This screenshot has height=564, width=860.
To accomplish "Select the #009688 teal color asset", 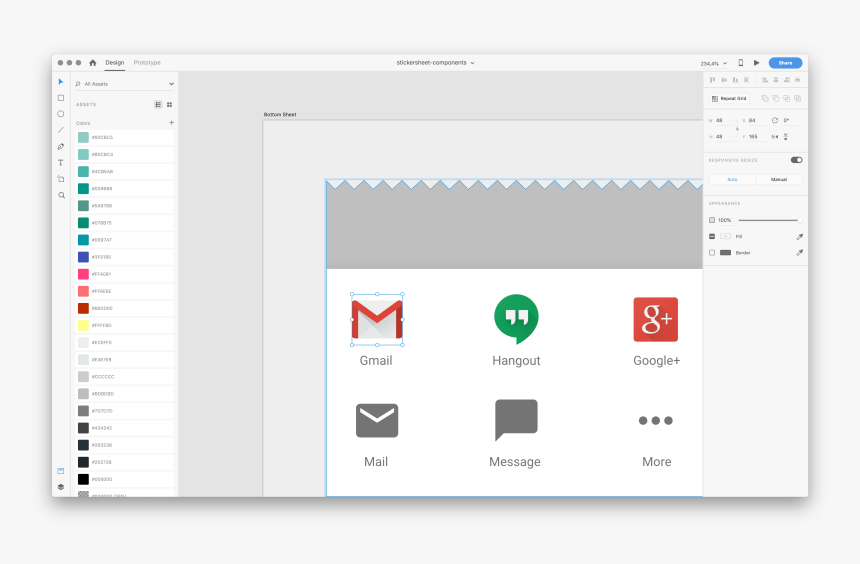I will (125, 189).
